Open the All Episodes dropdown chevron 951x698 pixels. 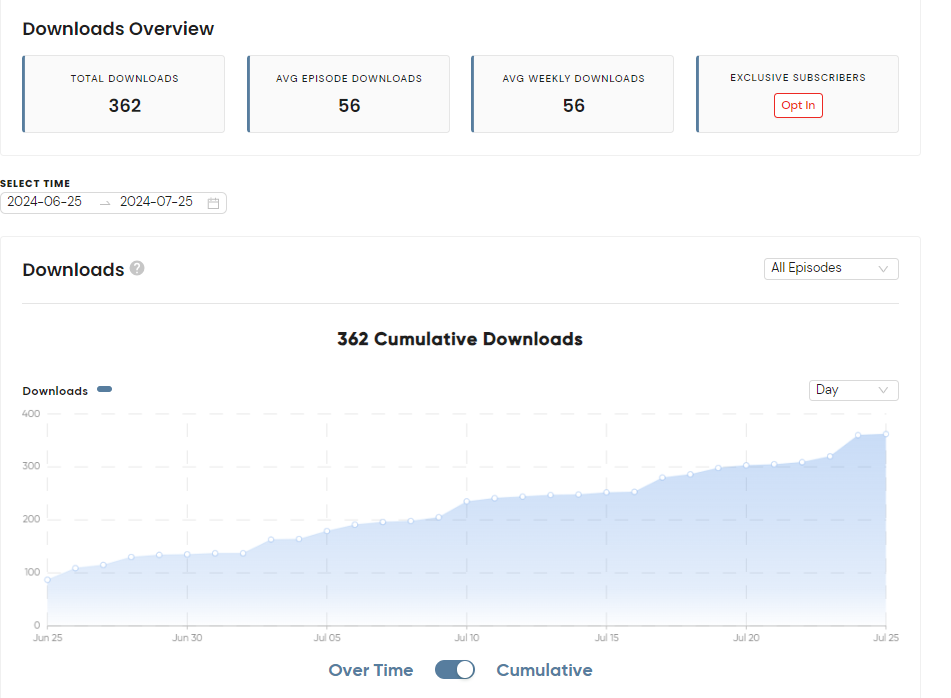pos(883,268)
